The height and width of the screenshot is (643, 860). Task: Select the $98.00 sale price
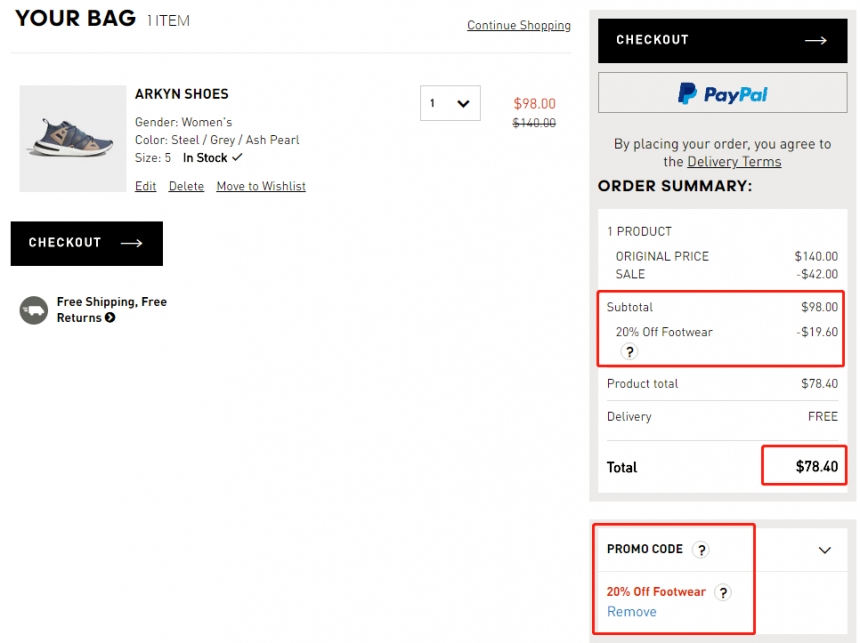[534, 104]
